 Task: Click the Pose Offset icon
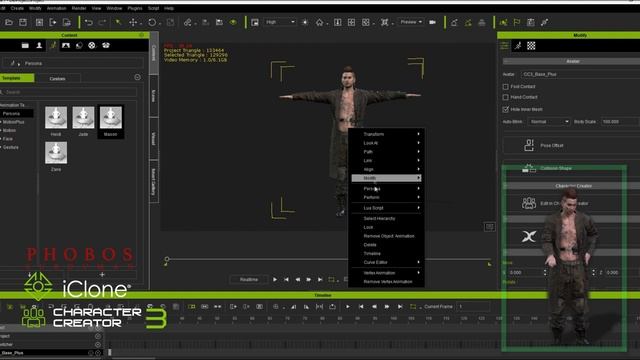coord(529,145)
